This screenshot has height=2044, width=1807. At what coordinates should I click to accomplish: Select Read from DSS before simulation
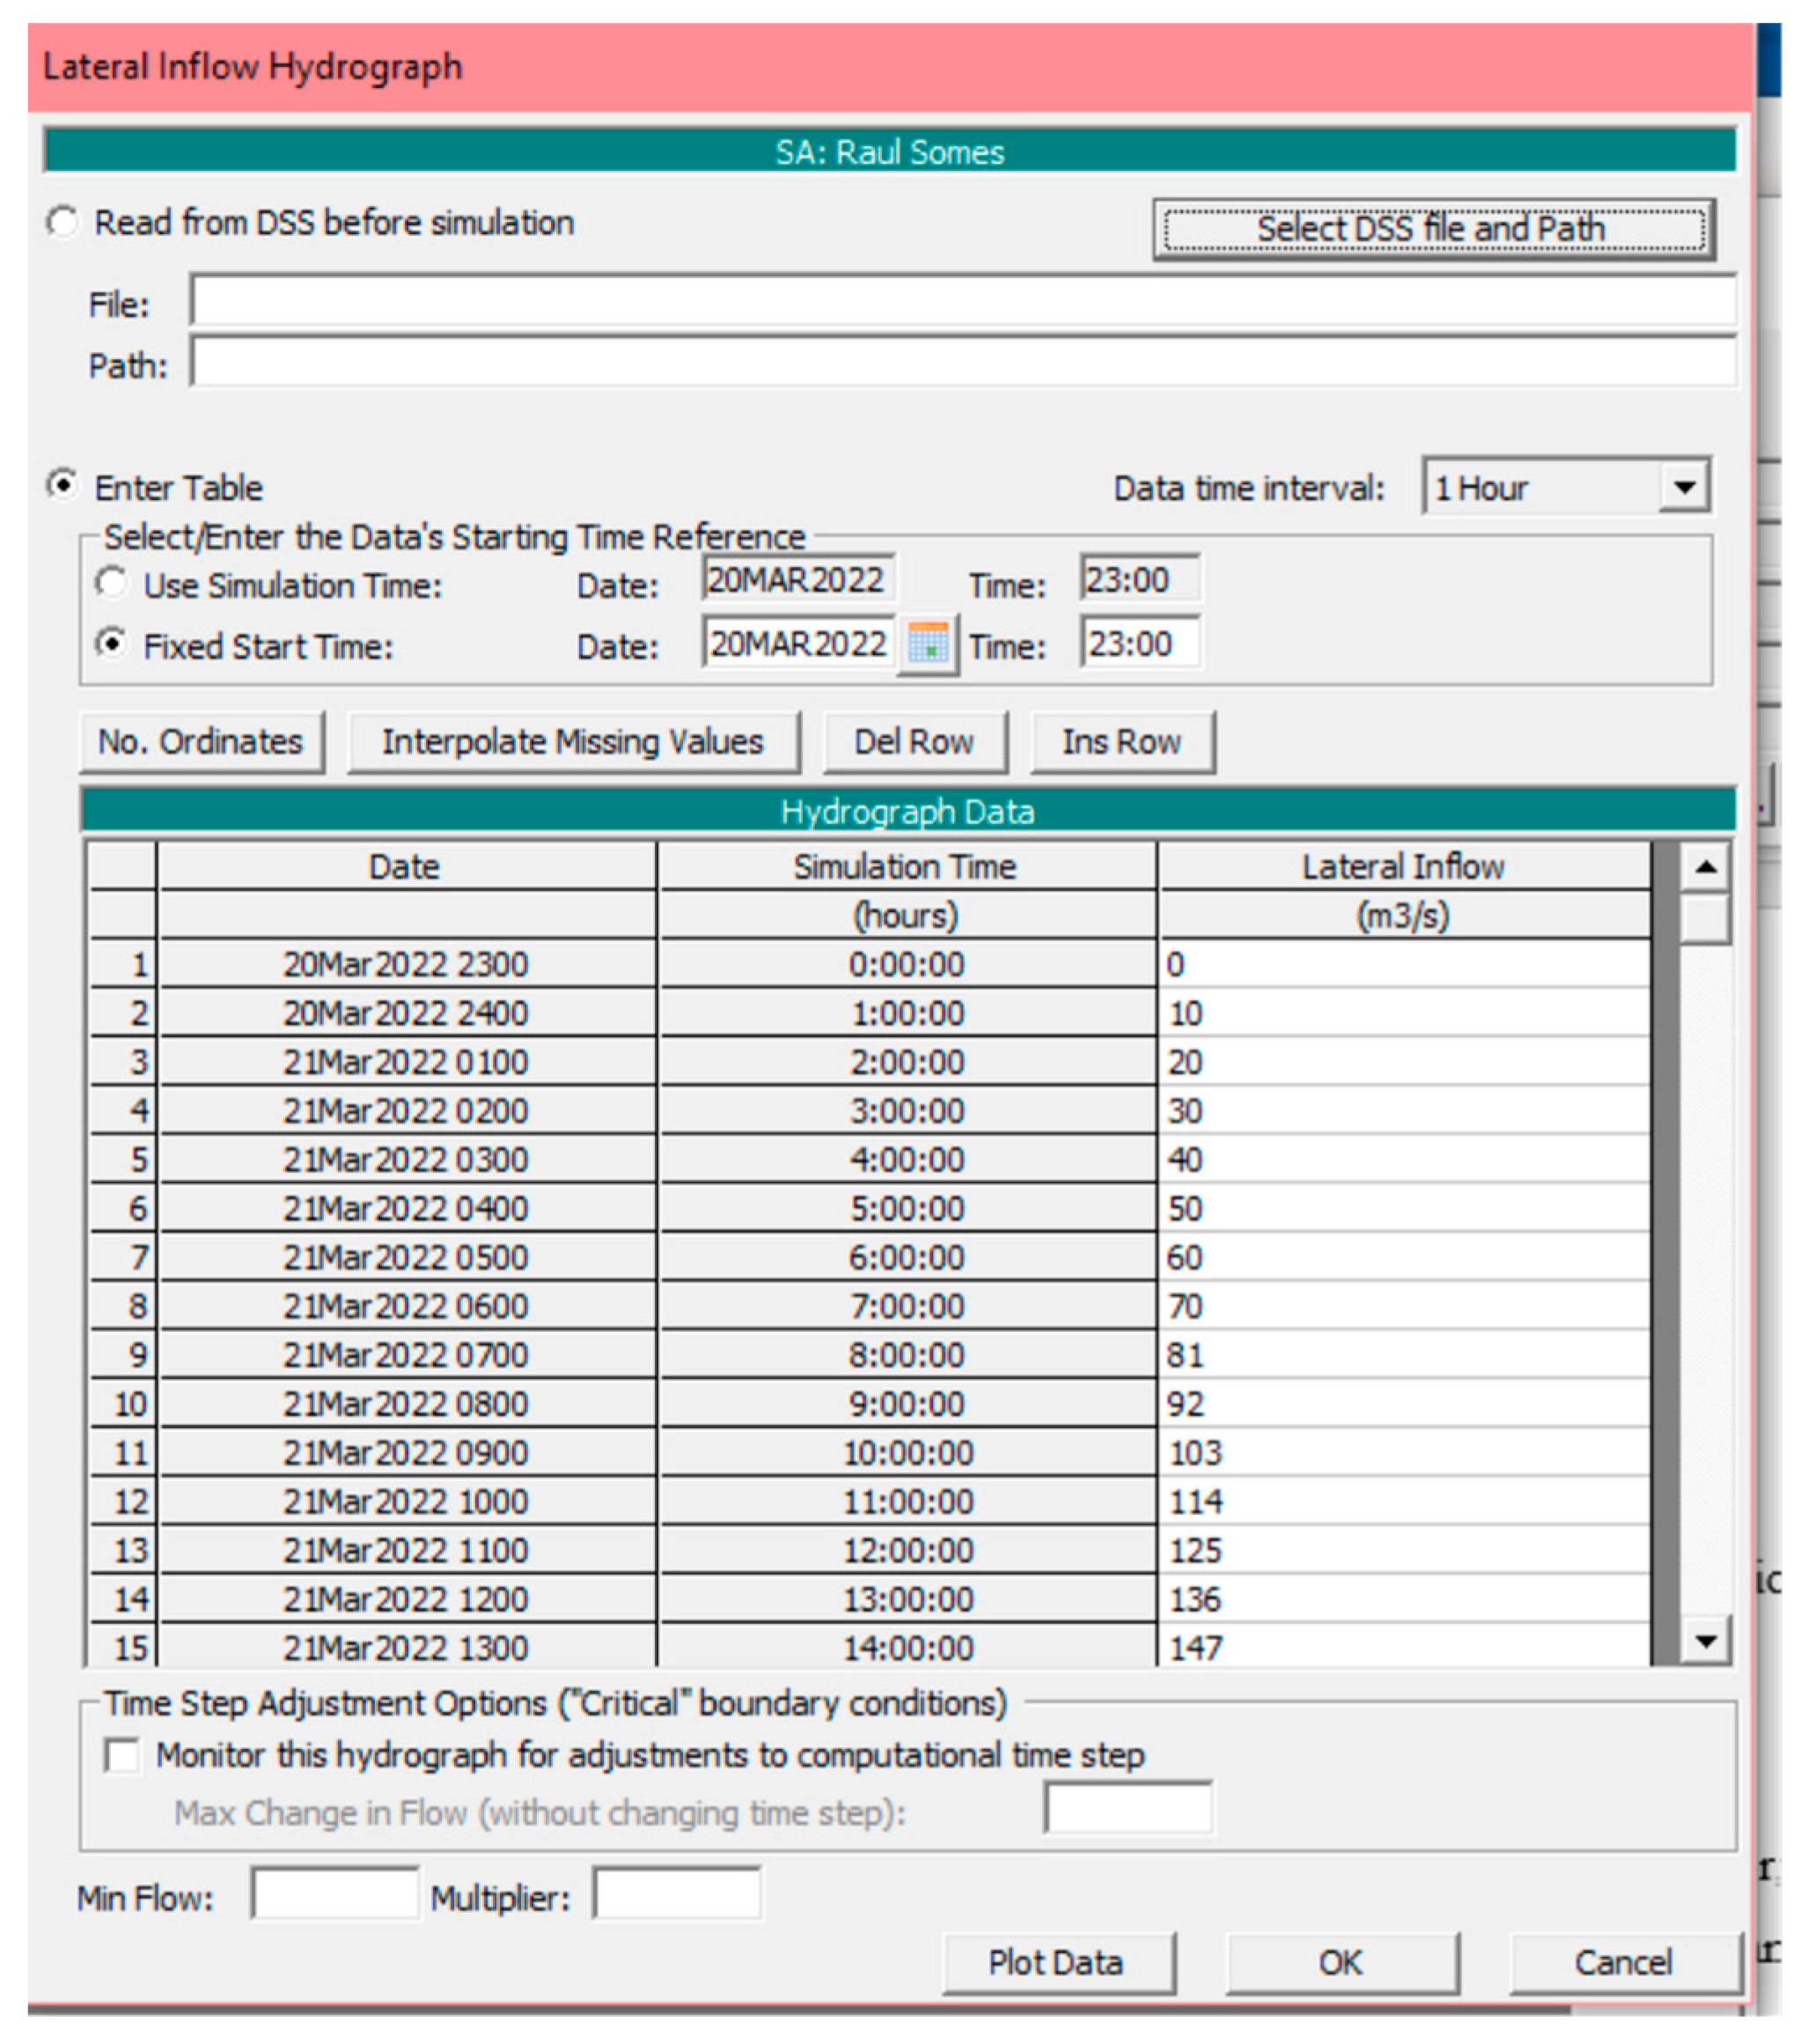click(63, 222)
